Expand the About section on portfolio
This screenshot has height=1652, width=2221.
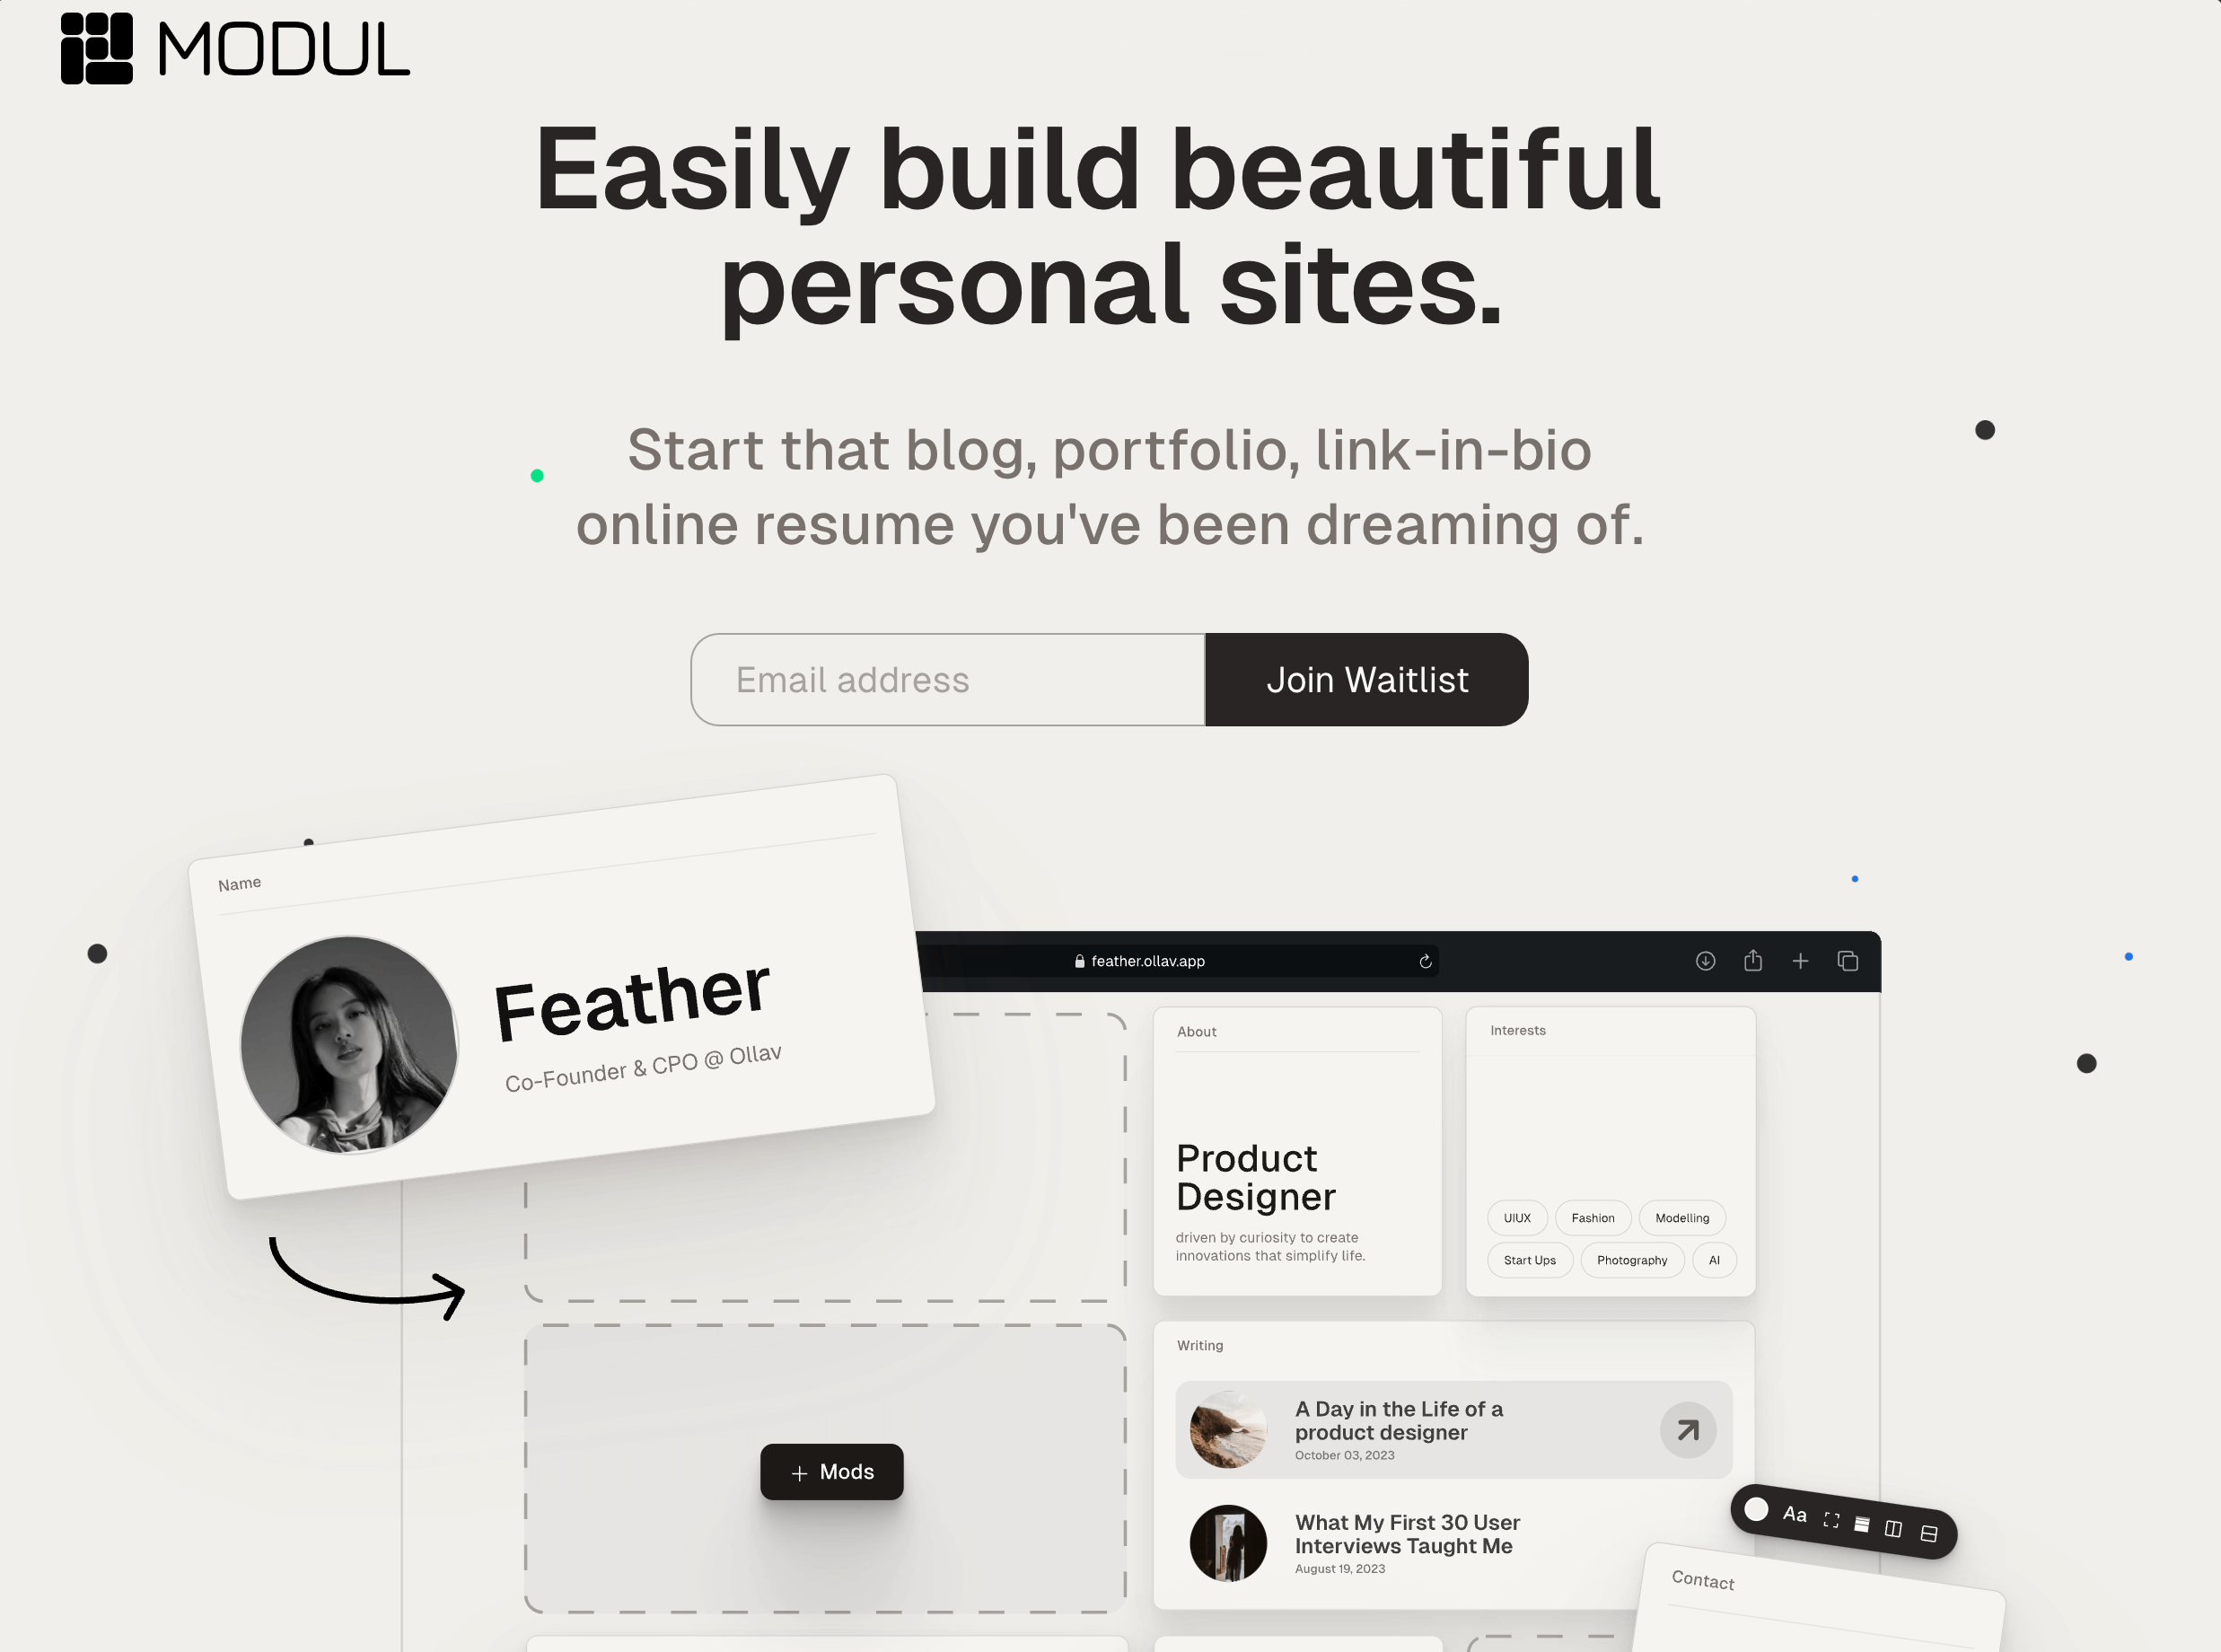coord(1198,1032)
